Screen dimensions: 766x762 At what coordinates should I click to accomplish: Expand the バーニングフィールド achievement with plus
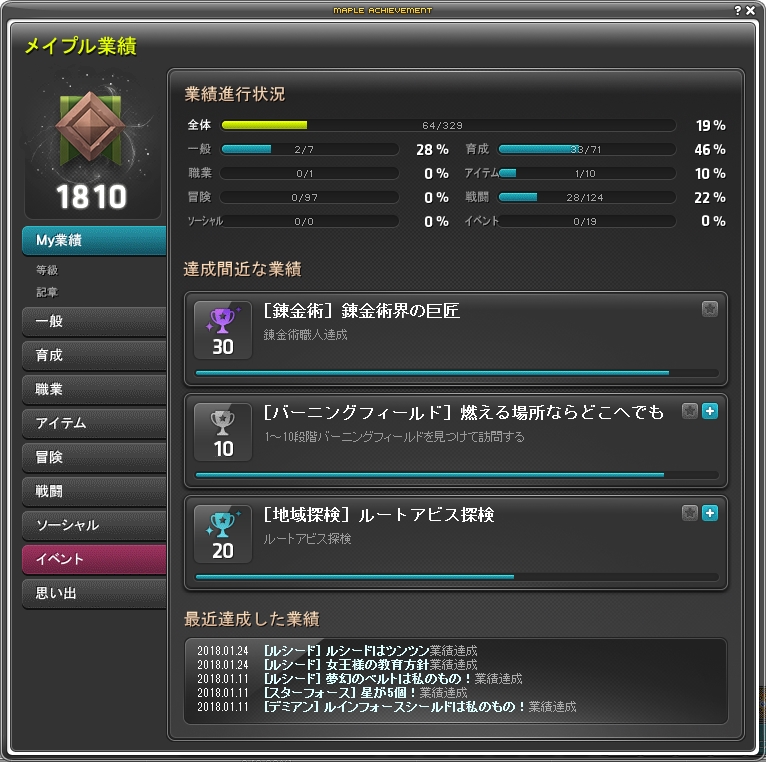click(x=710, y=411)
